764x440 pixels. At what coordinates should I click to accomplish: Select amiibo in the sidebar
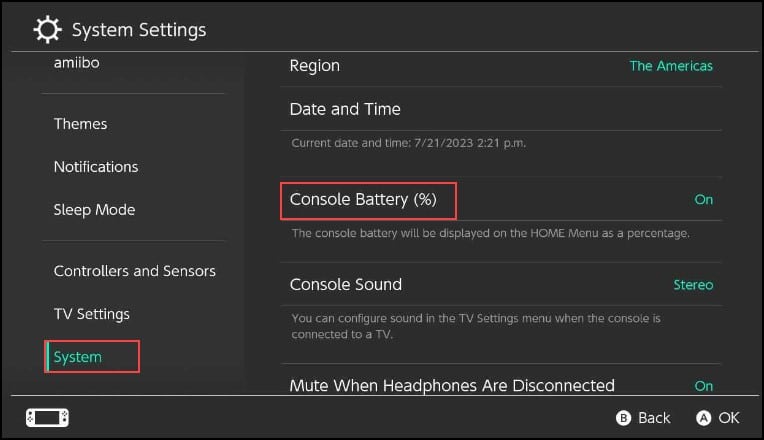[x=76, y=63]
